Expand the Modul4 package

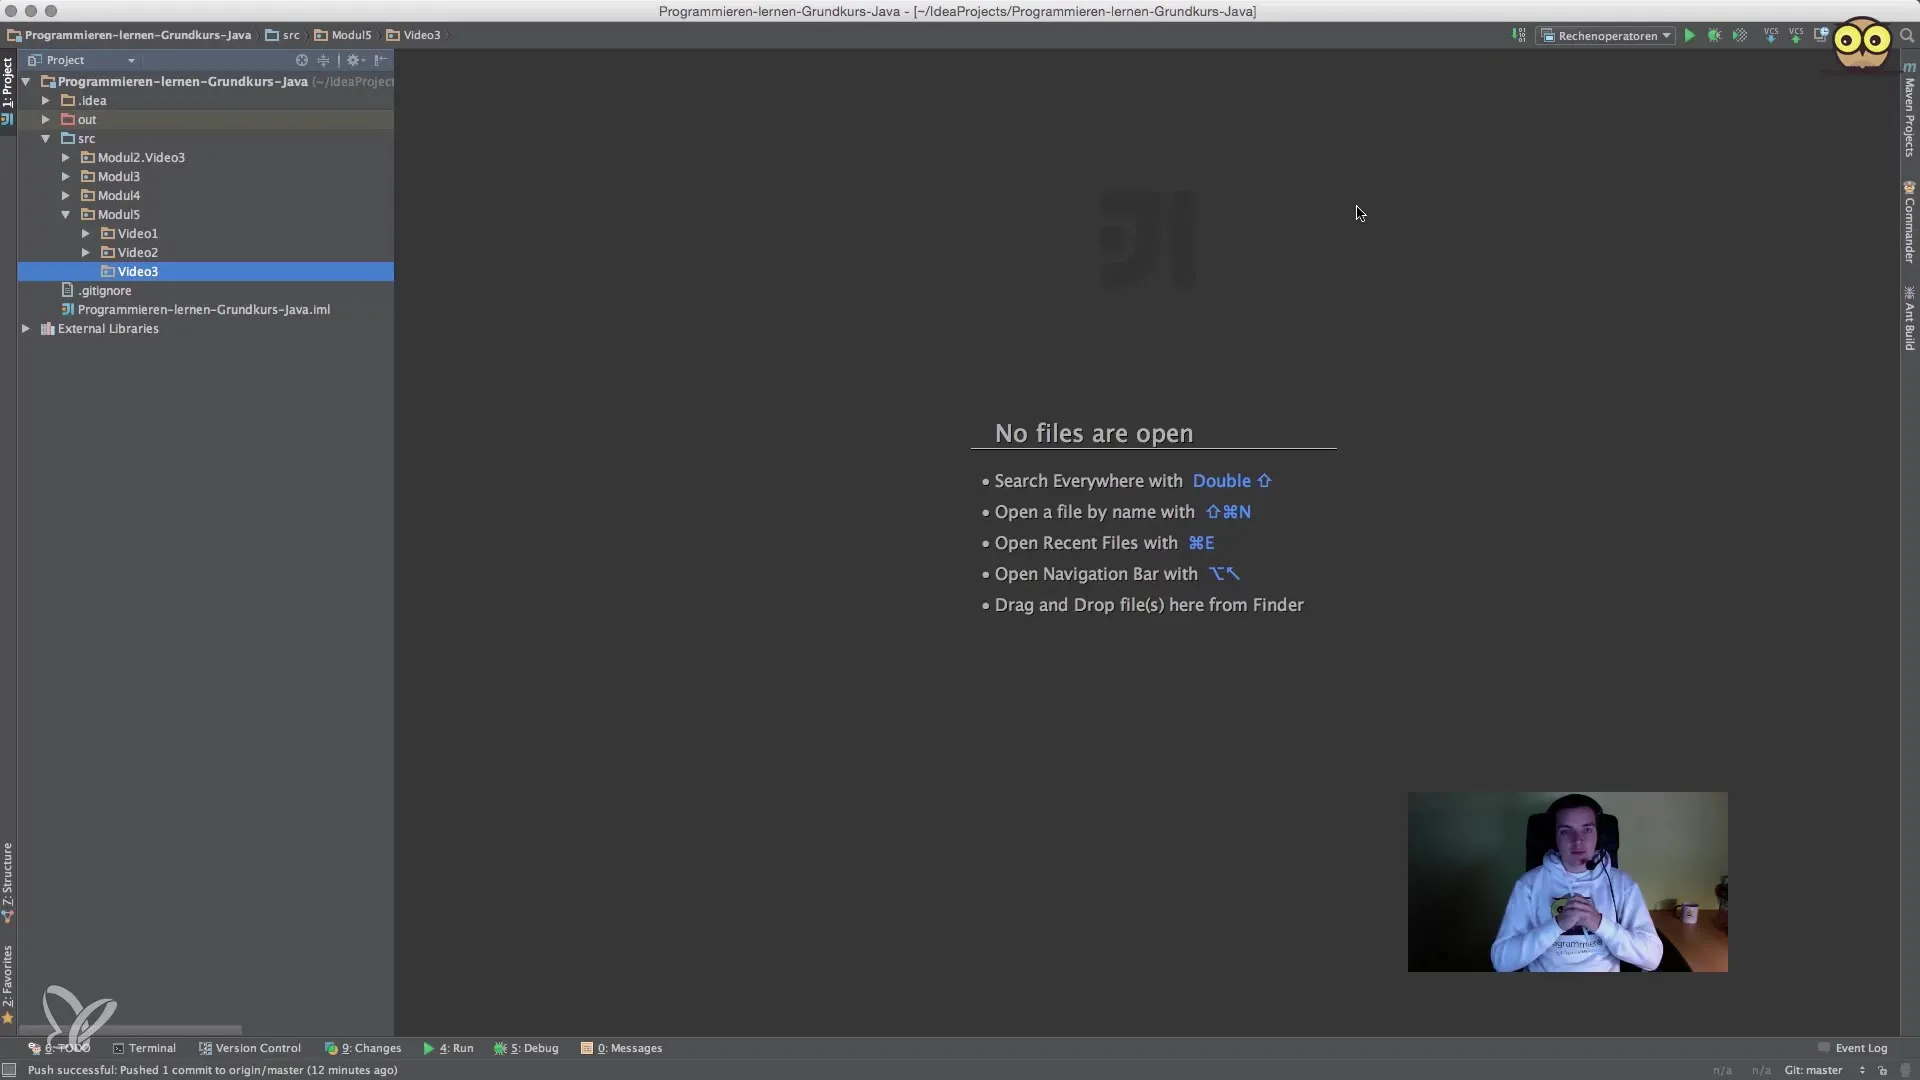66,196
